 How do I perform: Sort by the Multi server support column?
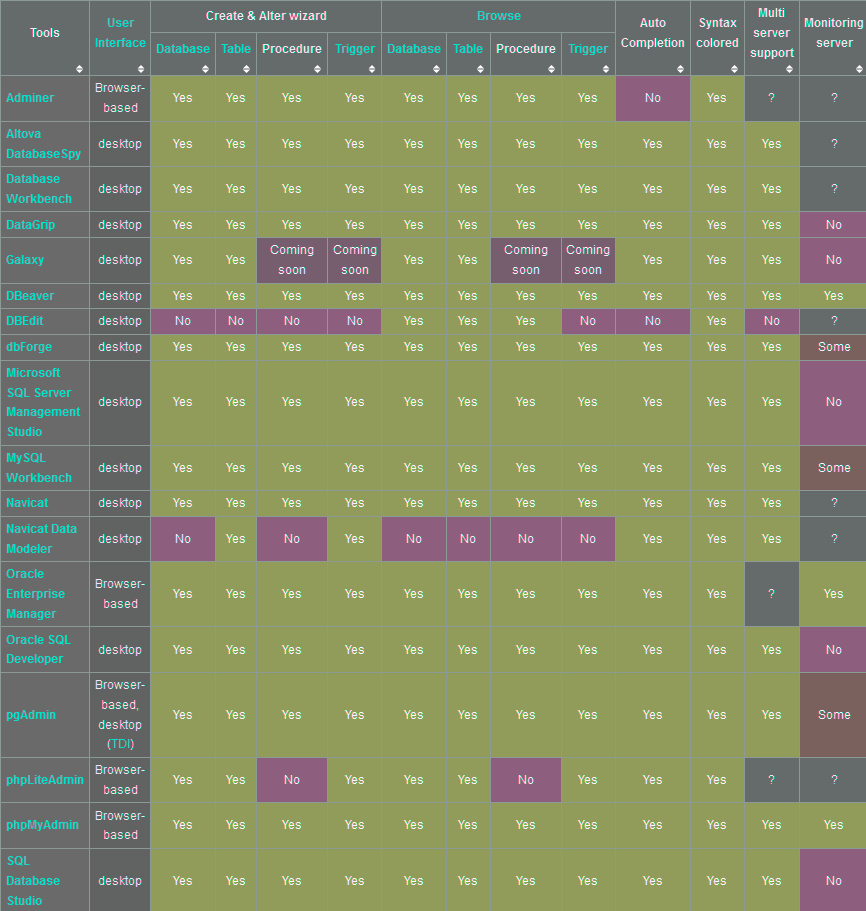(x=789, y=69)
